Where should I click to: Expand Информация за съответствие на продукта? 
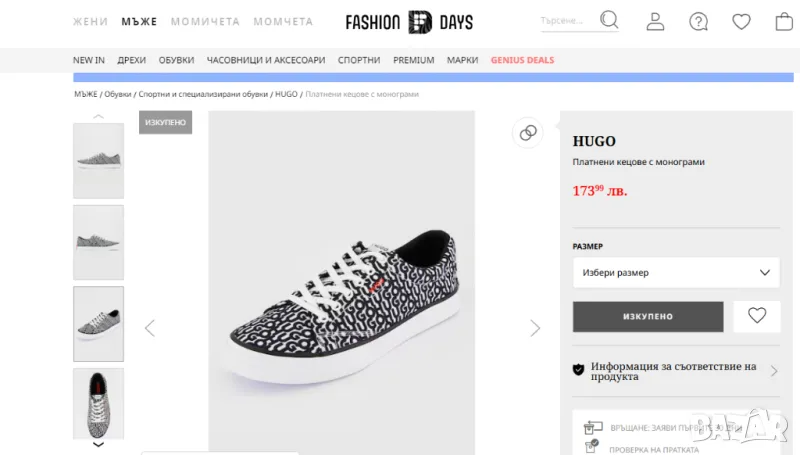pos(676,371)
